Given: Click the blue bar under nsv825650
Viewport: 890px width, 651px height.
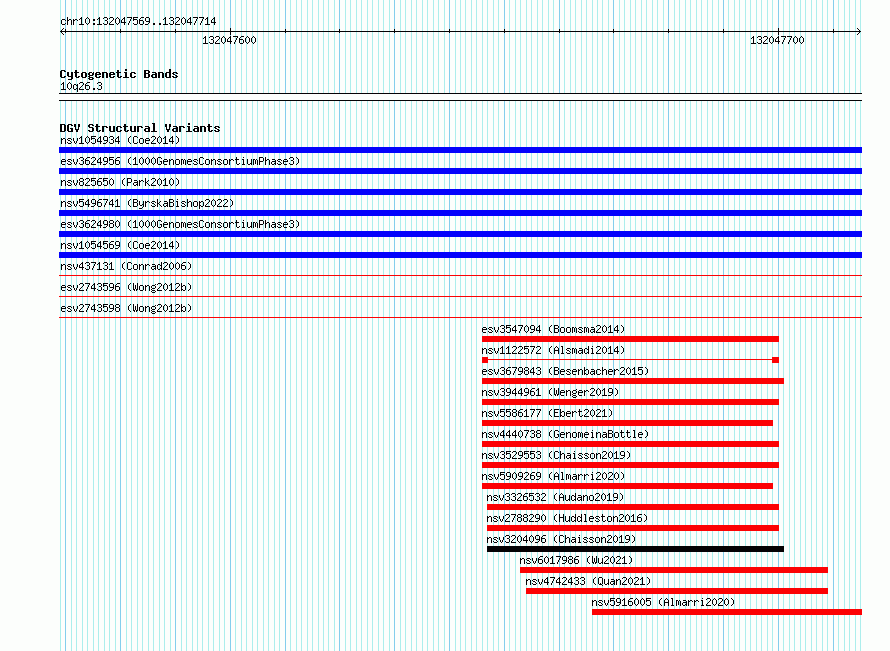Looking at the screenshot, I should tap(460, 192).
